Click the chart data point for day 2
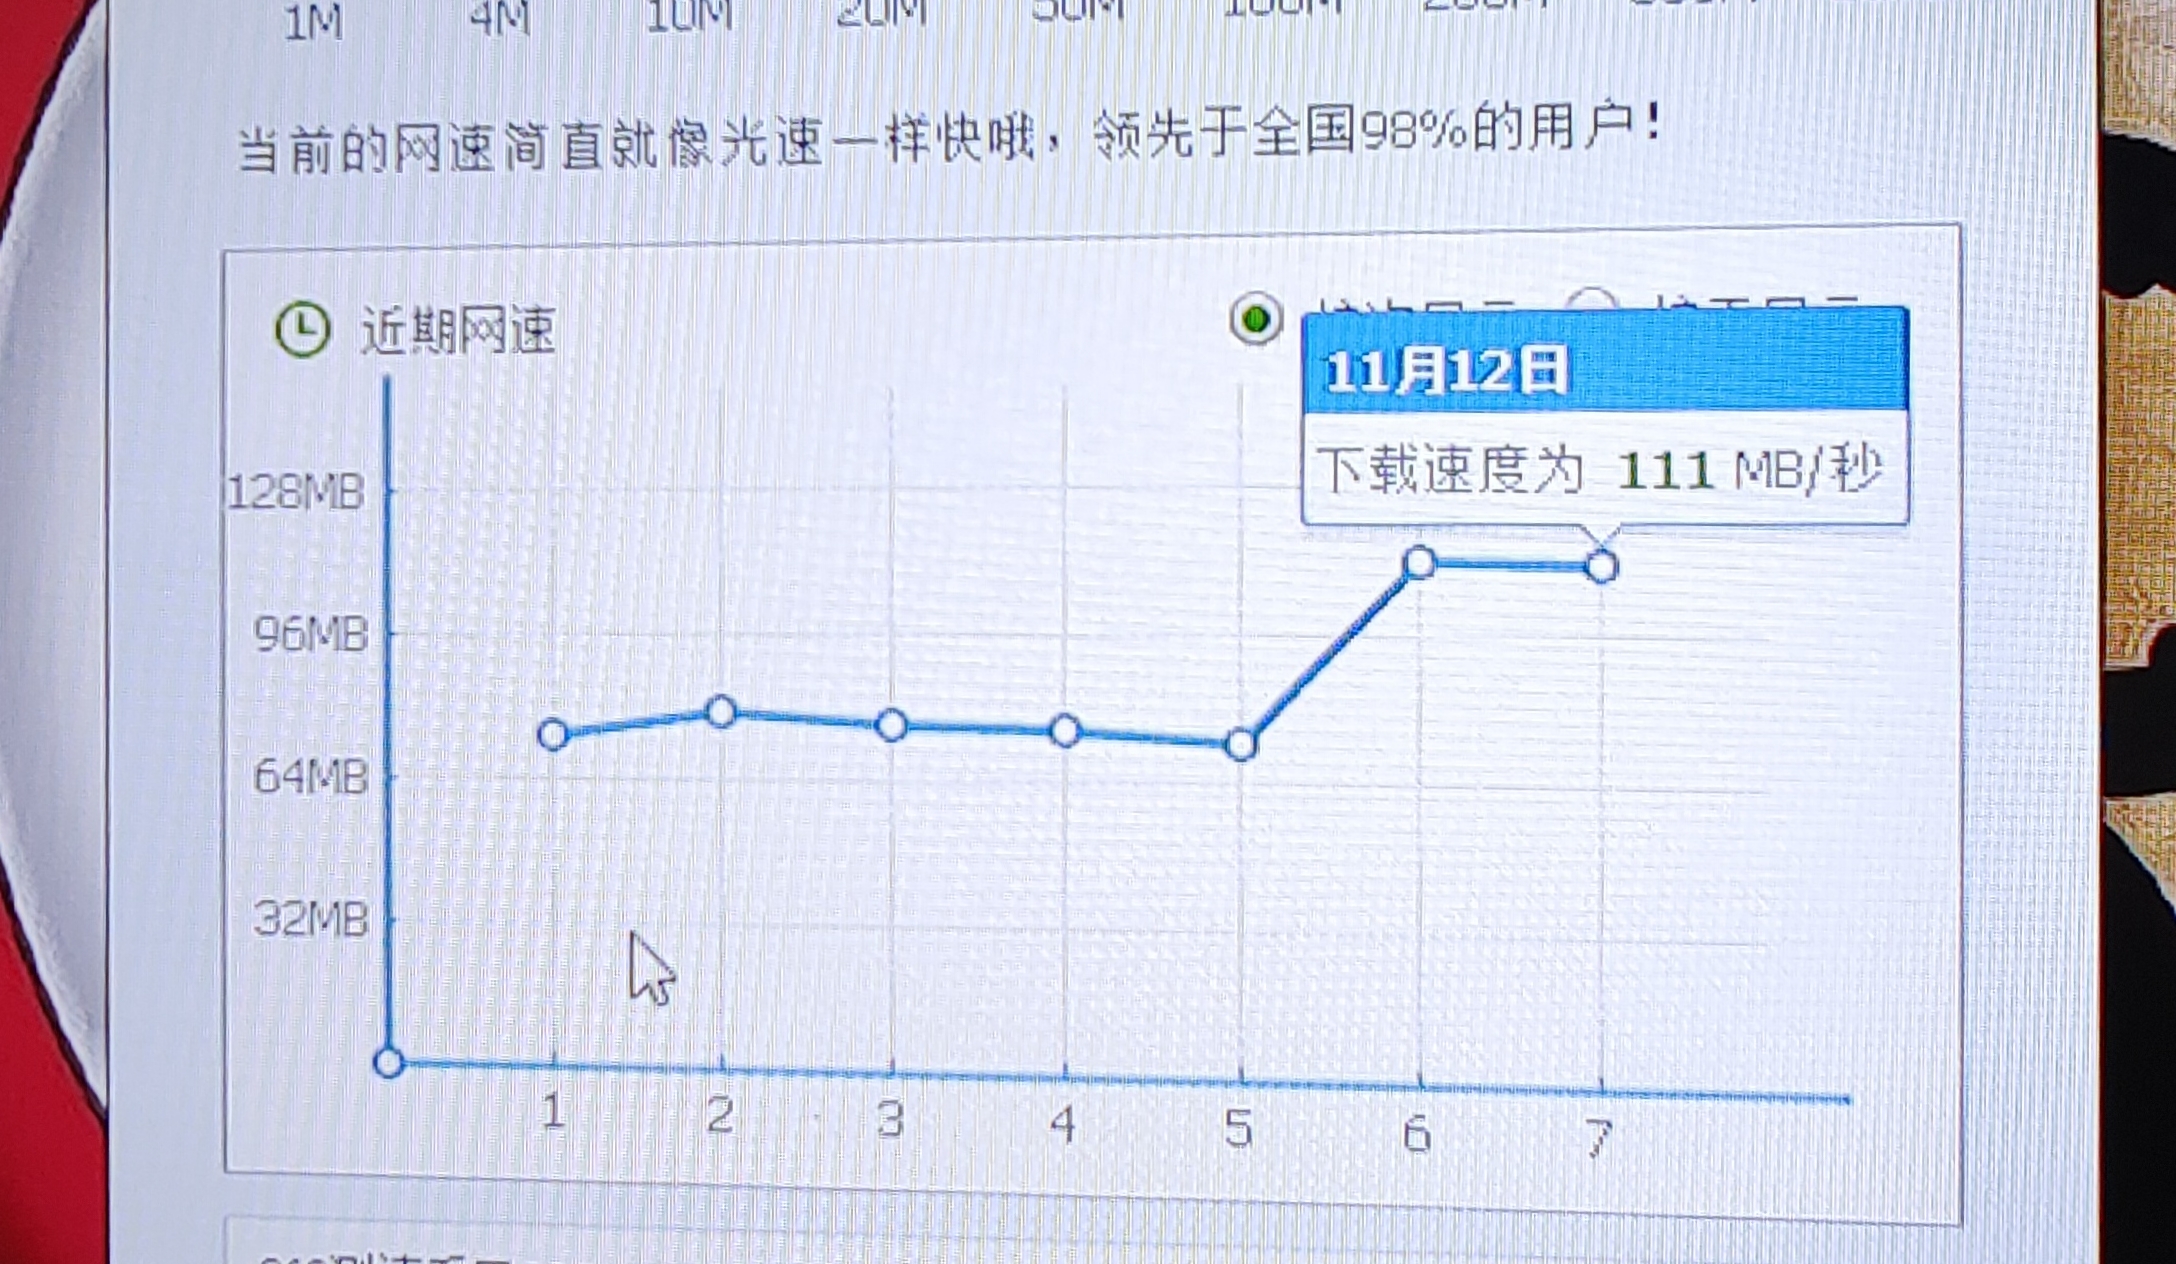The width and height of the screenshot is (2176, 1264). coord(720,712)
